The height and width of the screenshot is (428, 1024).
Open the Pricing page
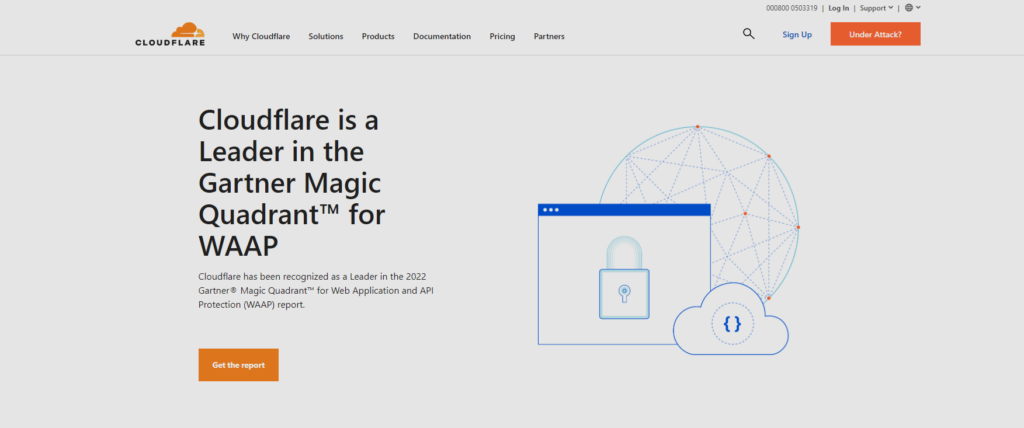click(502, 37)
